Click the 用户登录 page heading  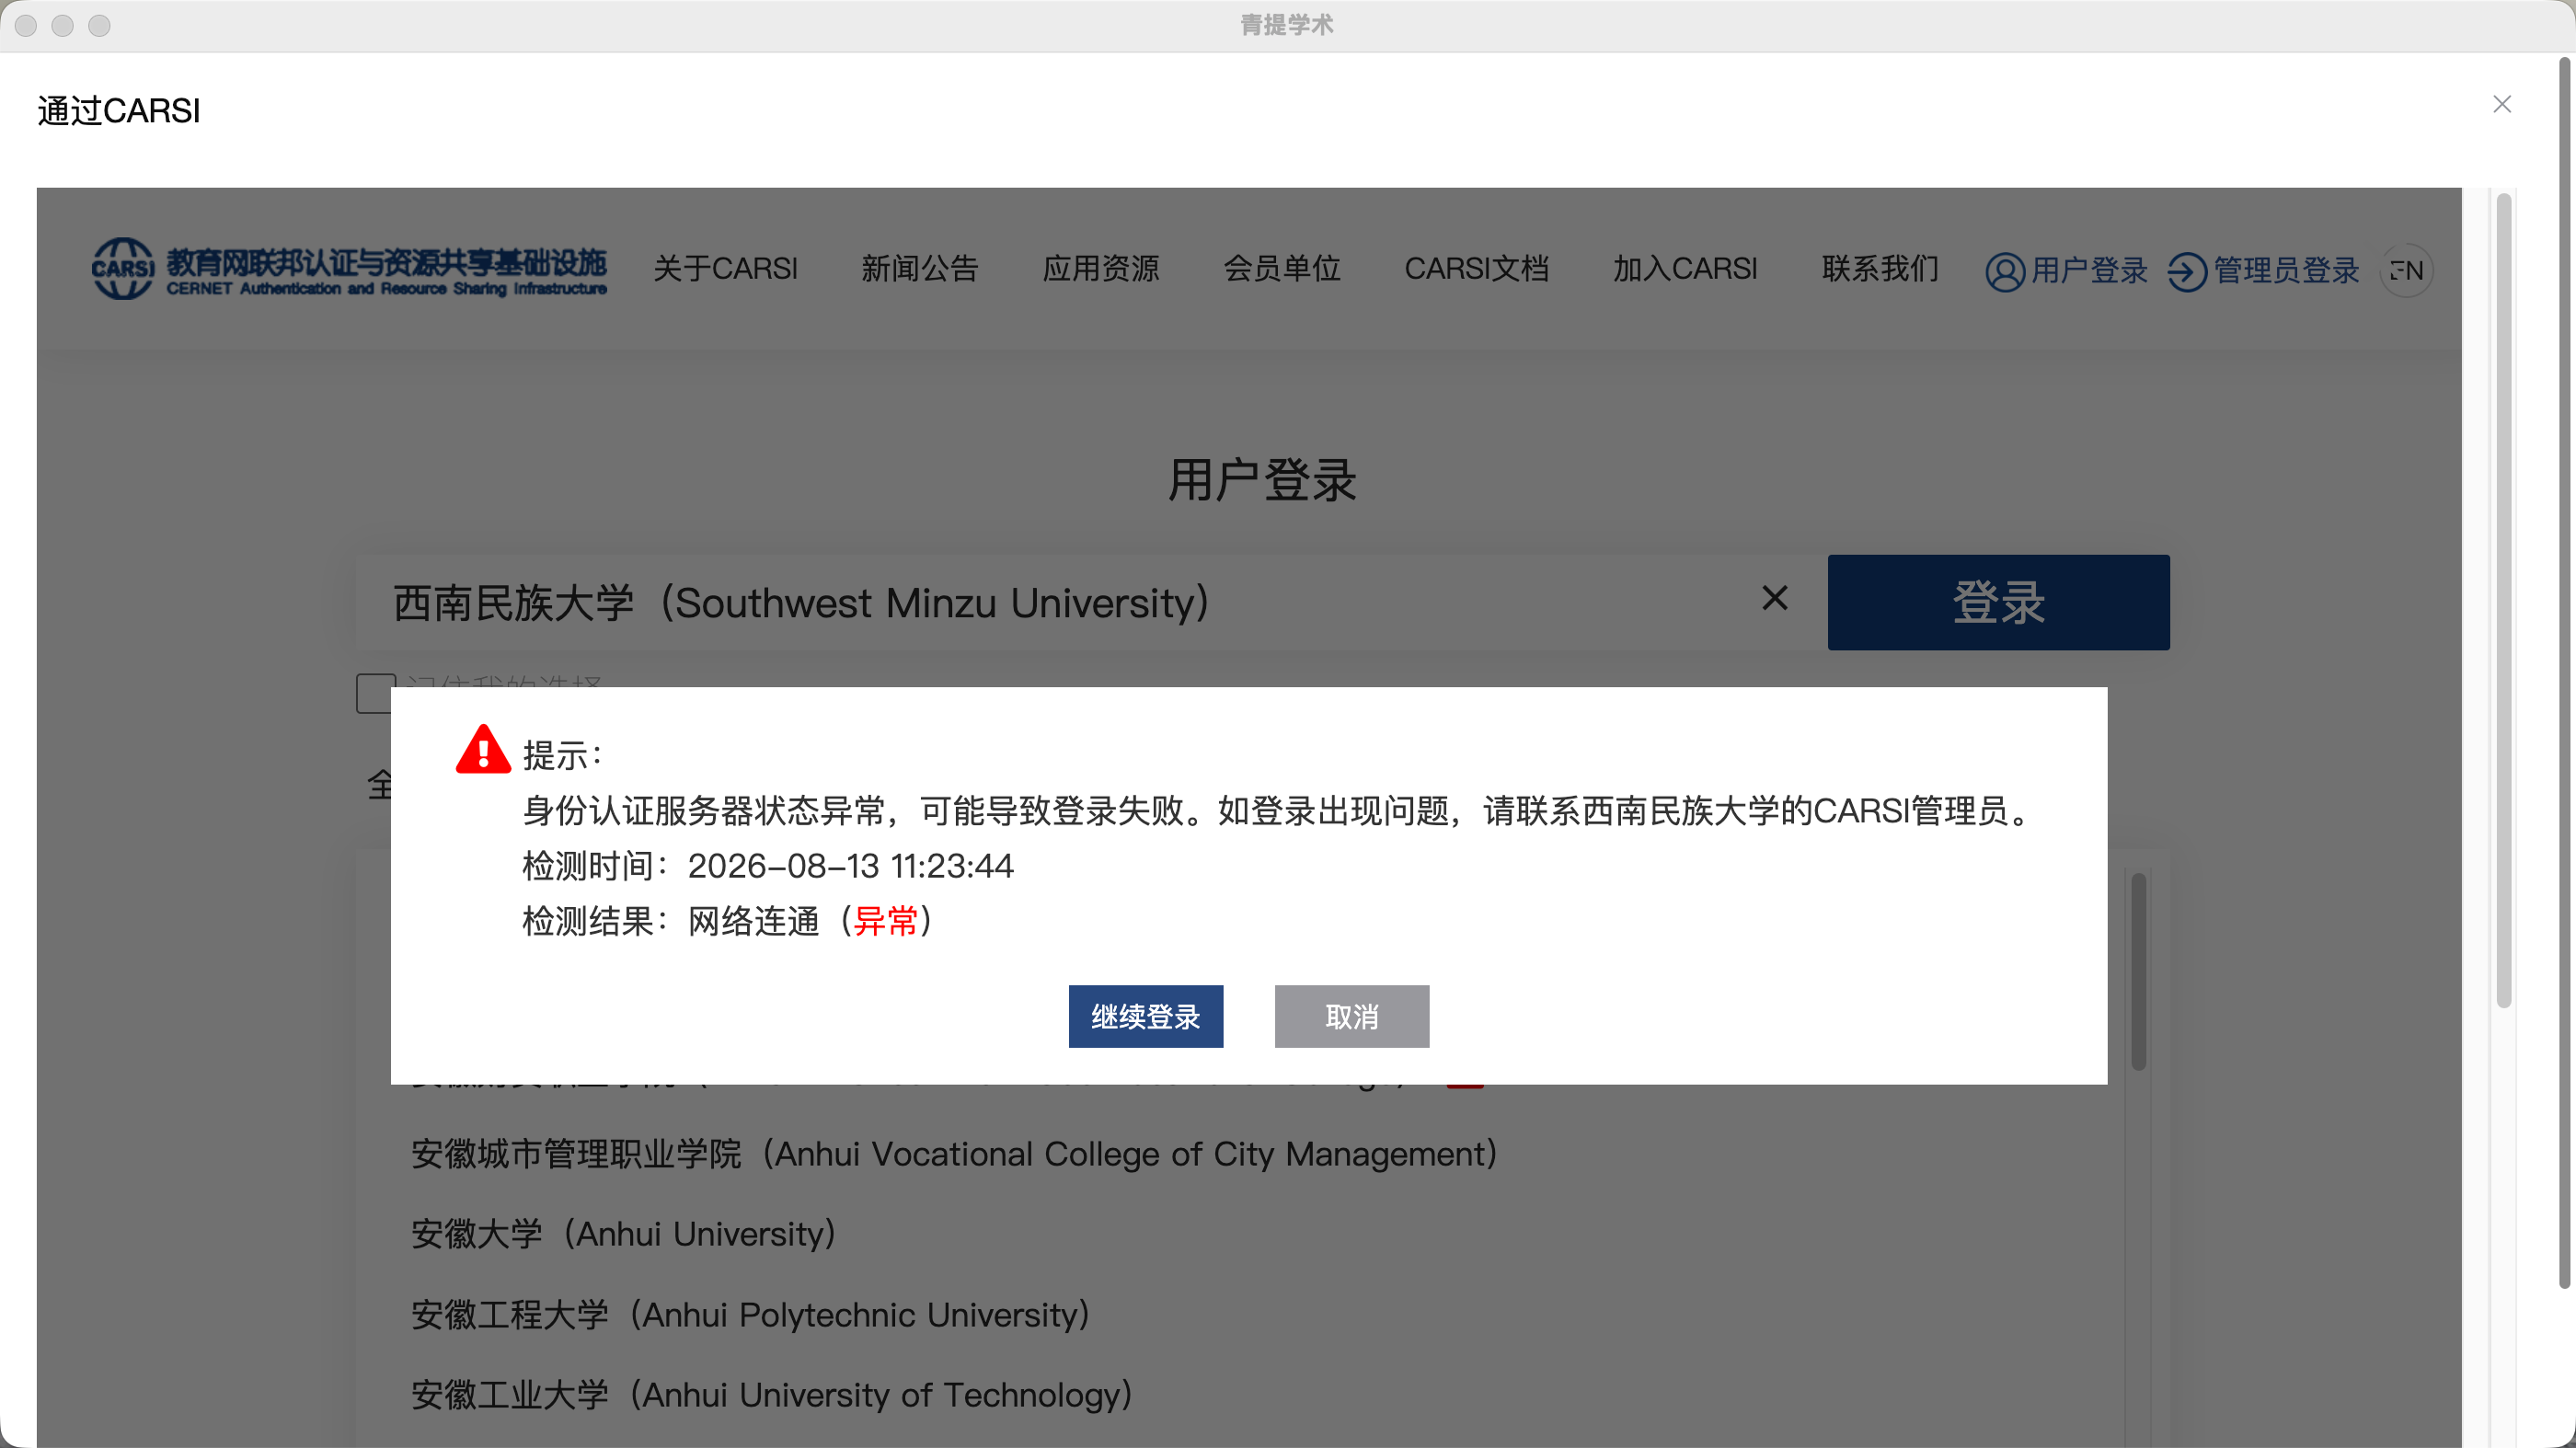tap(1263, 480)
